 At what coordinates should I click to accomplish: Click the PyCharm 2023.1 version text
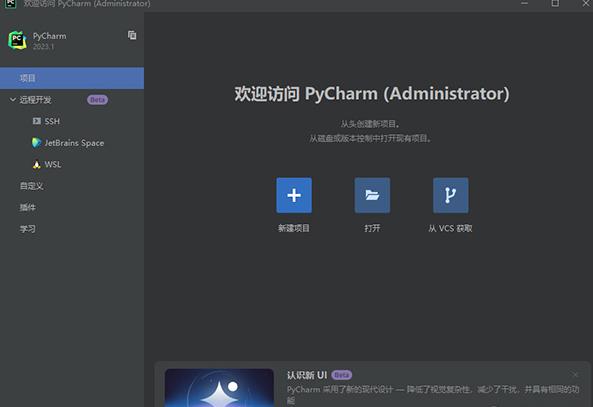coord(43,47)
